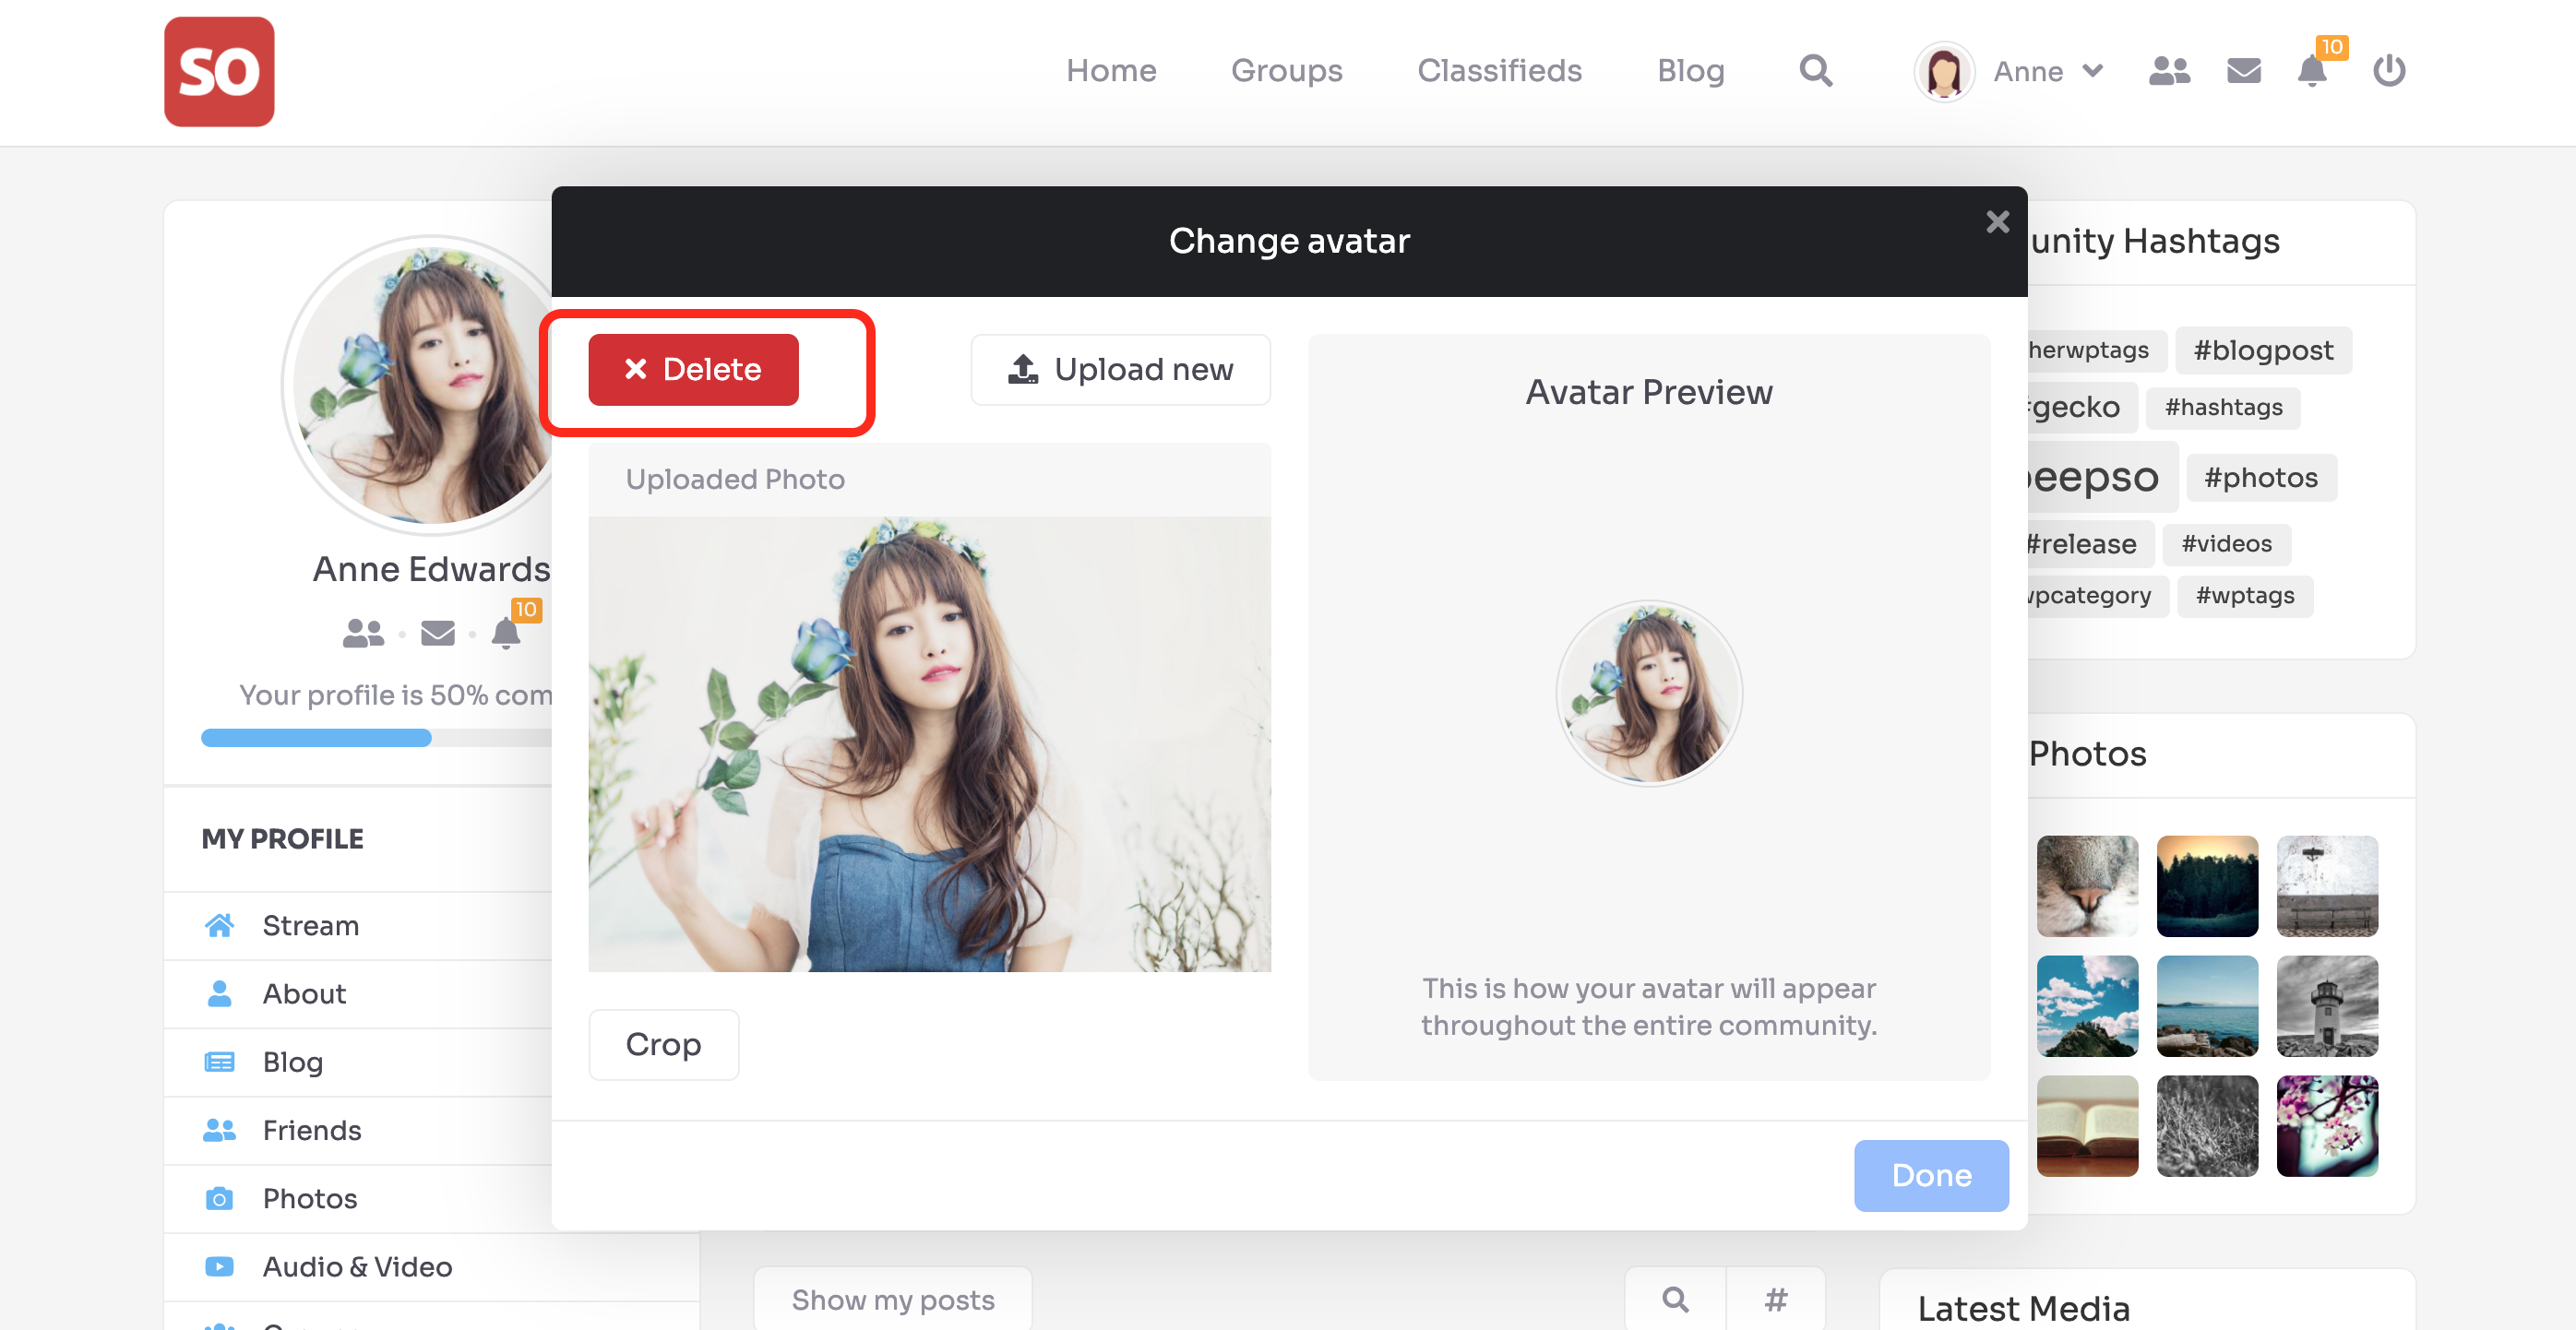Open friends icon in top navigation bar
2576x1330 pixels.
tap(2169, 71)
